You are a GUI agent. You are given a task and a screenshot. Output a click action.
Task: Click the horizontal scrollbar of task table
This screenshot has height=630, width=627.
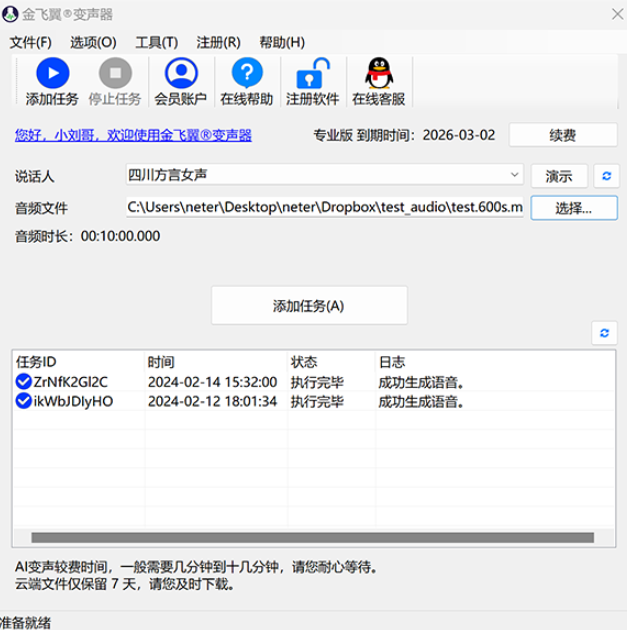point(312,538)
